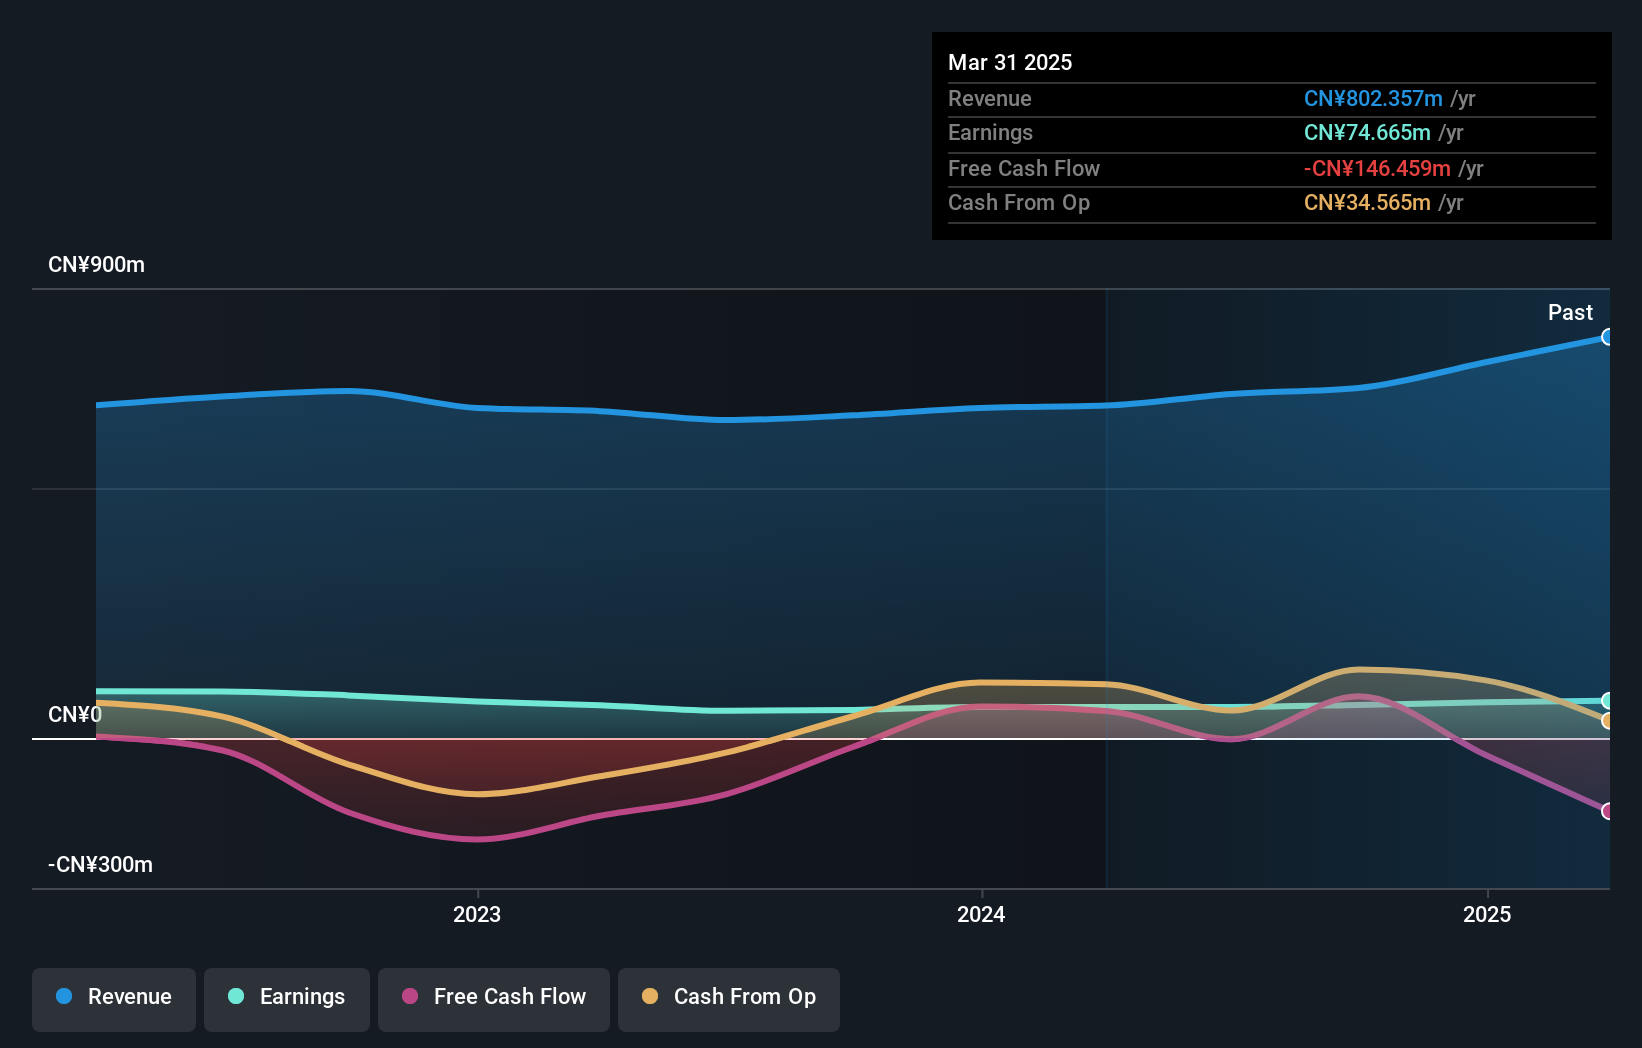Click the Cash From Op endpoint marker

(x=1607, y=721)
